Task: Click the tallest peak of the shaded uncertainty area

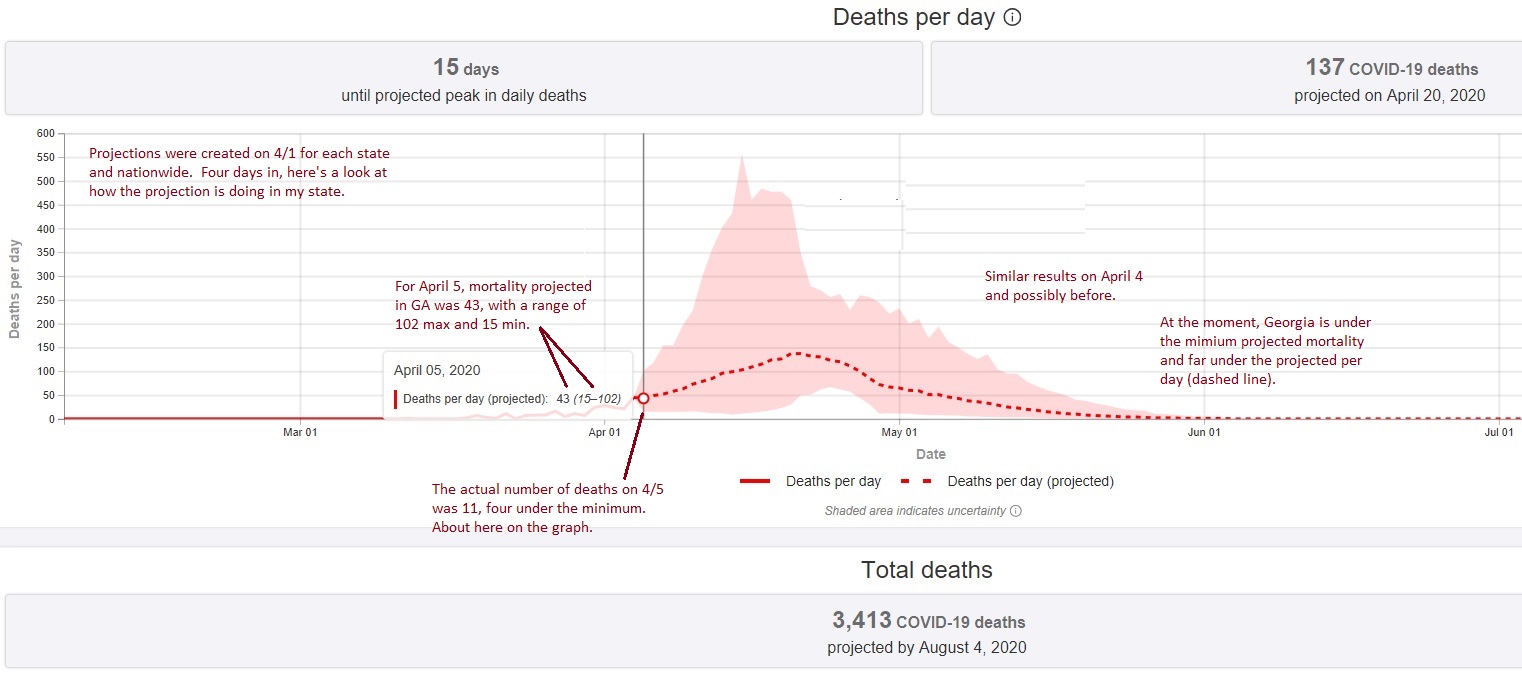Action: (741, 160)
